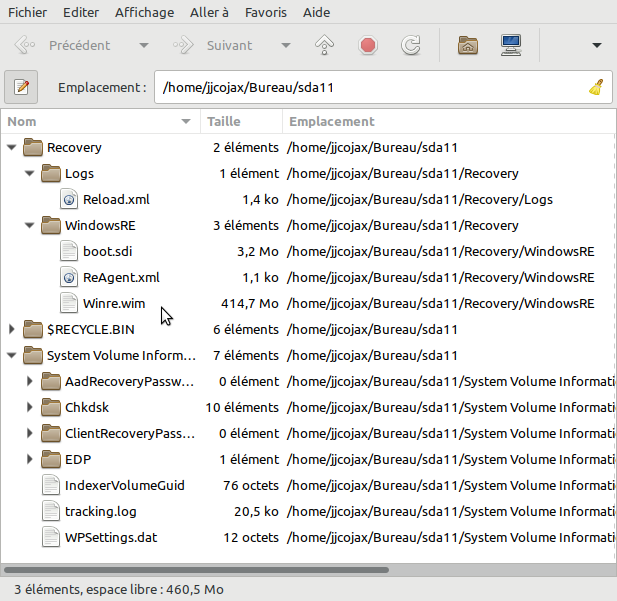617x601 pixels.
Task: Select the Winre.wim file icon
Action: 69,303
